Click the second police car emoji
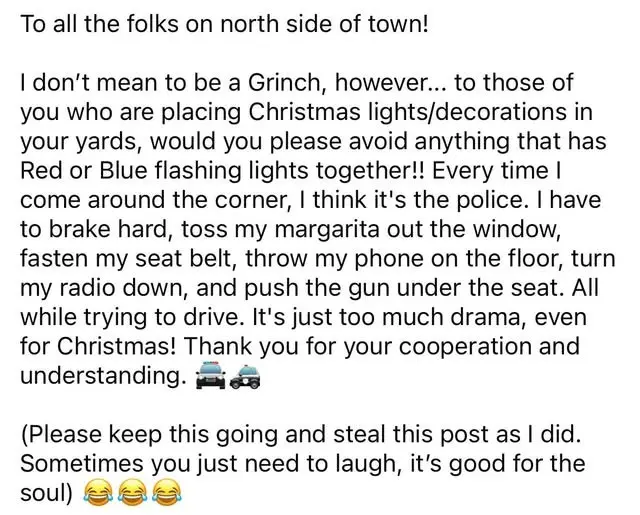 coord(245,379)
